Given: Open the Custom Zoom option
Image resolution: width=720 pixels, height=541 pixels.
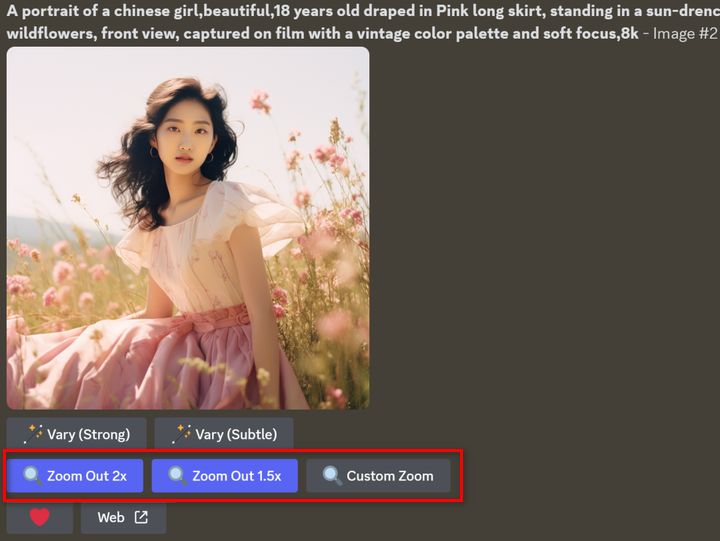Looking at the screenshot, I should [x=378, y=476].
